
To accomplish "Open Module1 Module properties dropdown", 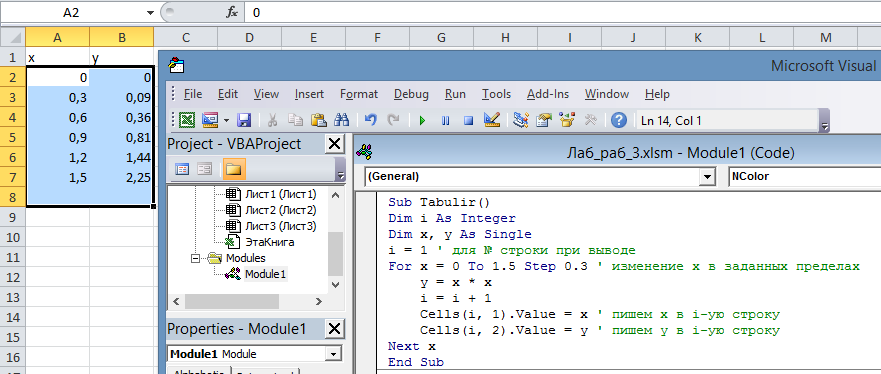I will (x=333, y=354).
